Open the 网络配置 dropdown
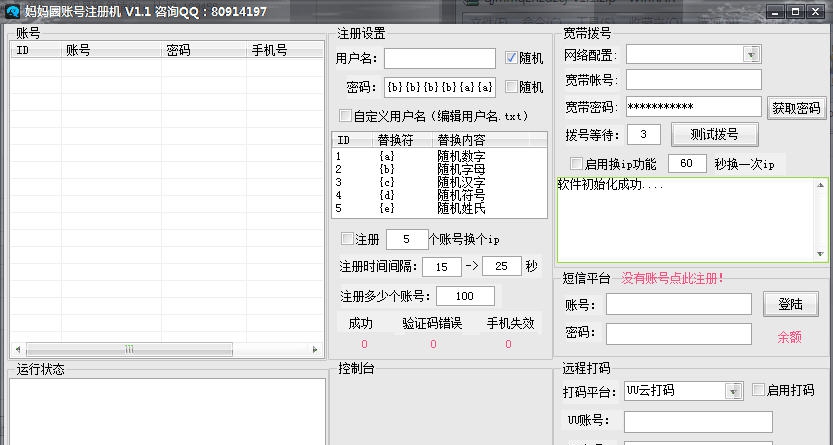833x445 pixels. point(751,54)
